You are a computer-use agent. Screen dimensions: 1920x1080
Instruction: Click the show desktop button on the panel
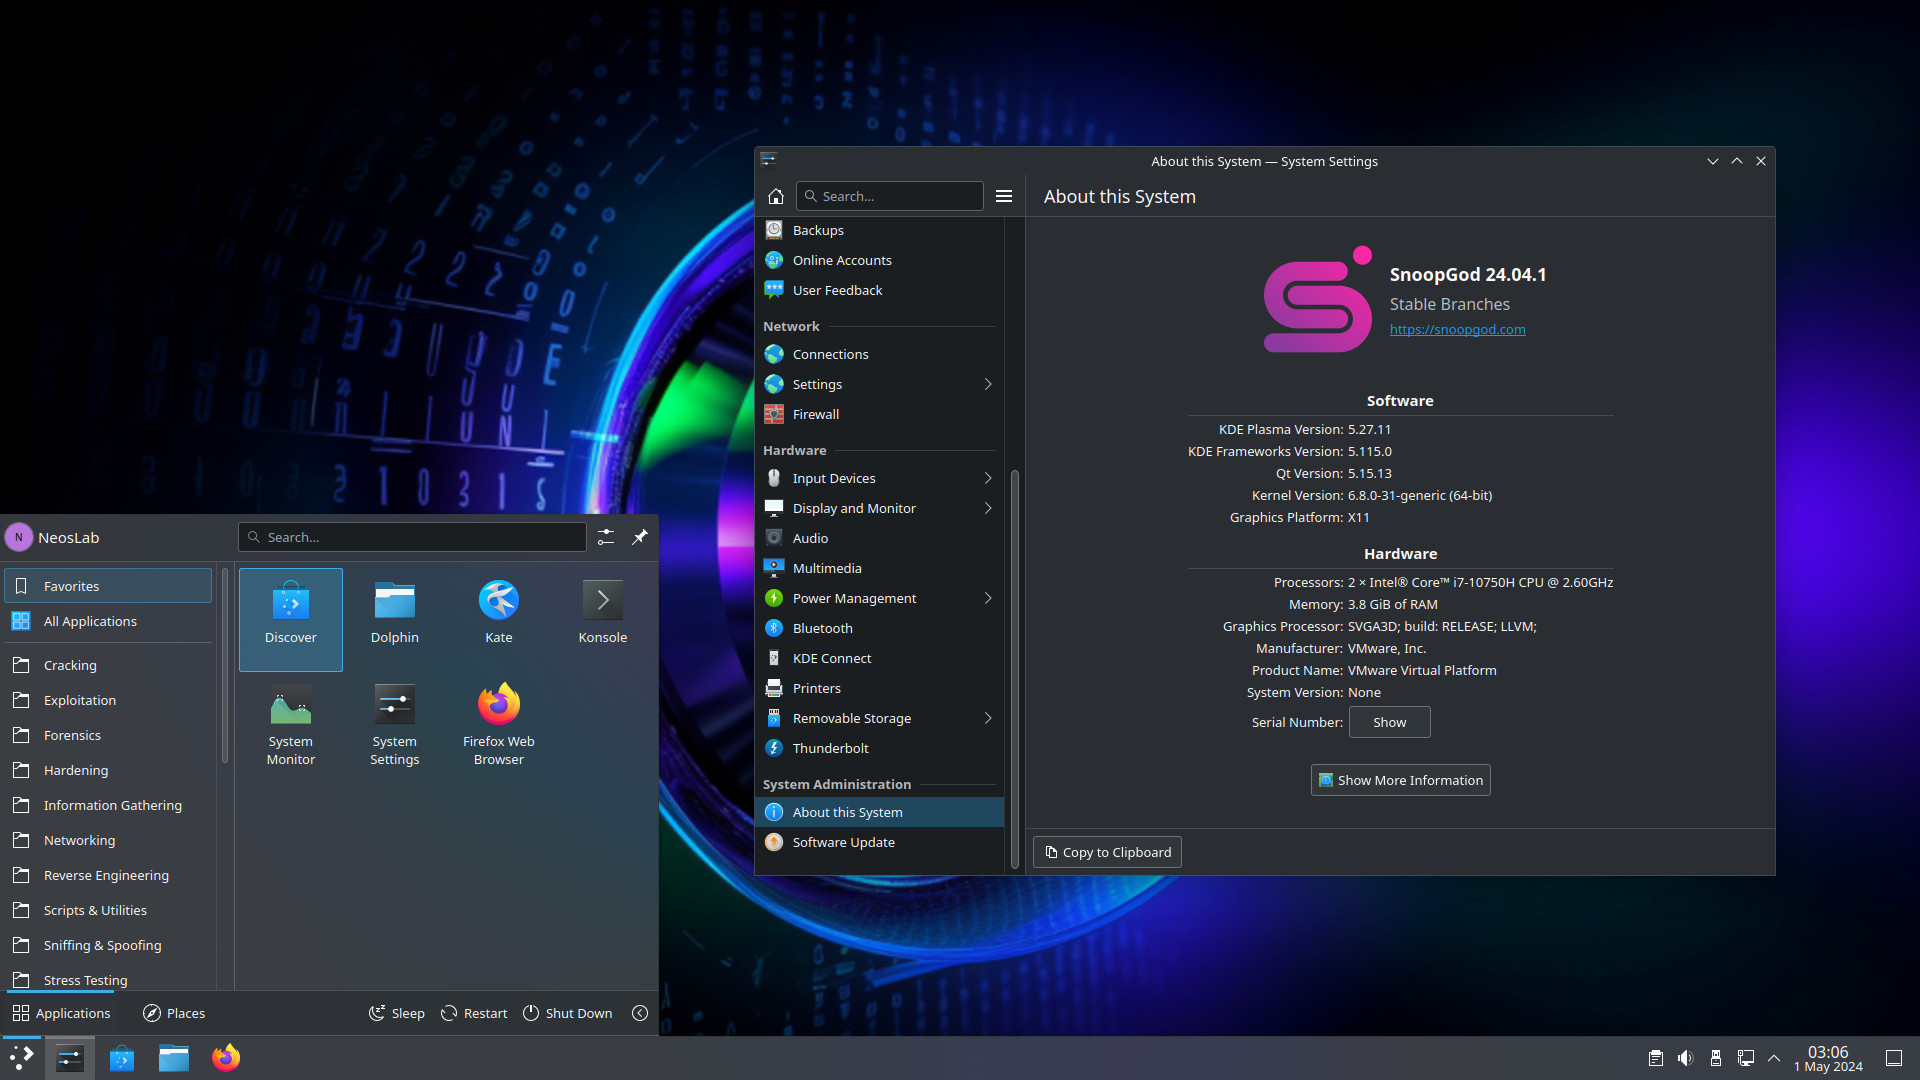1894,1058
